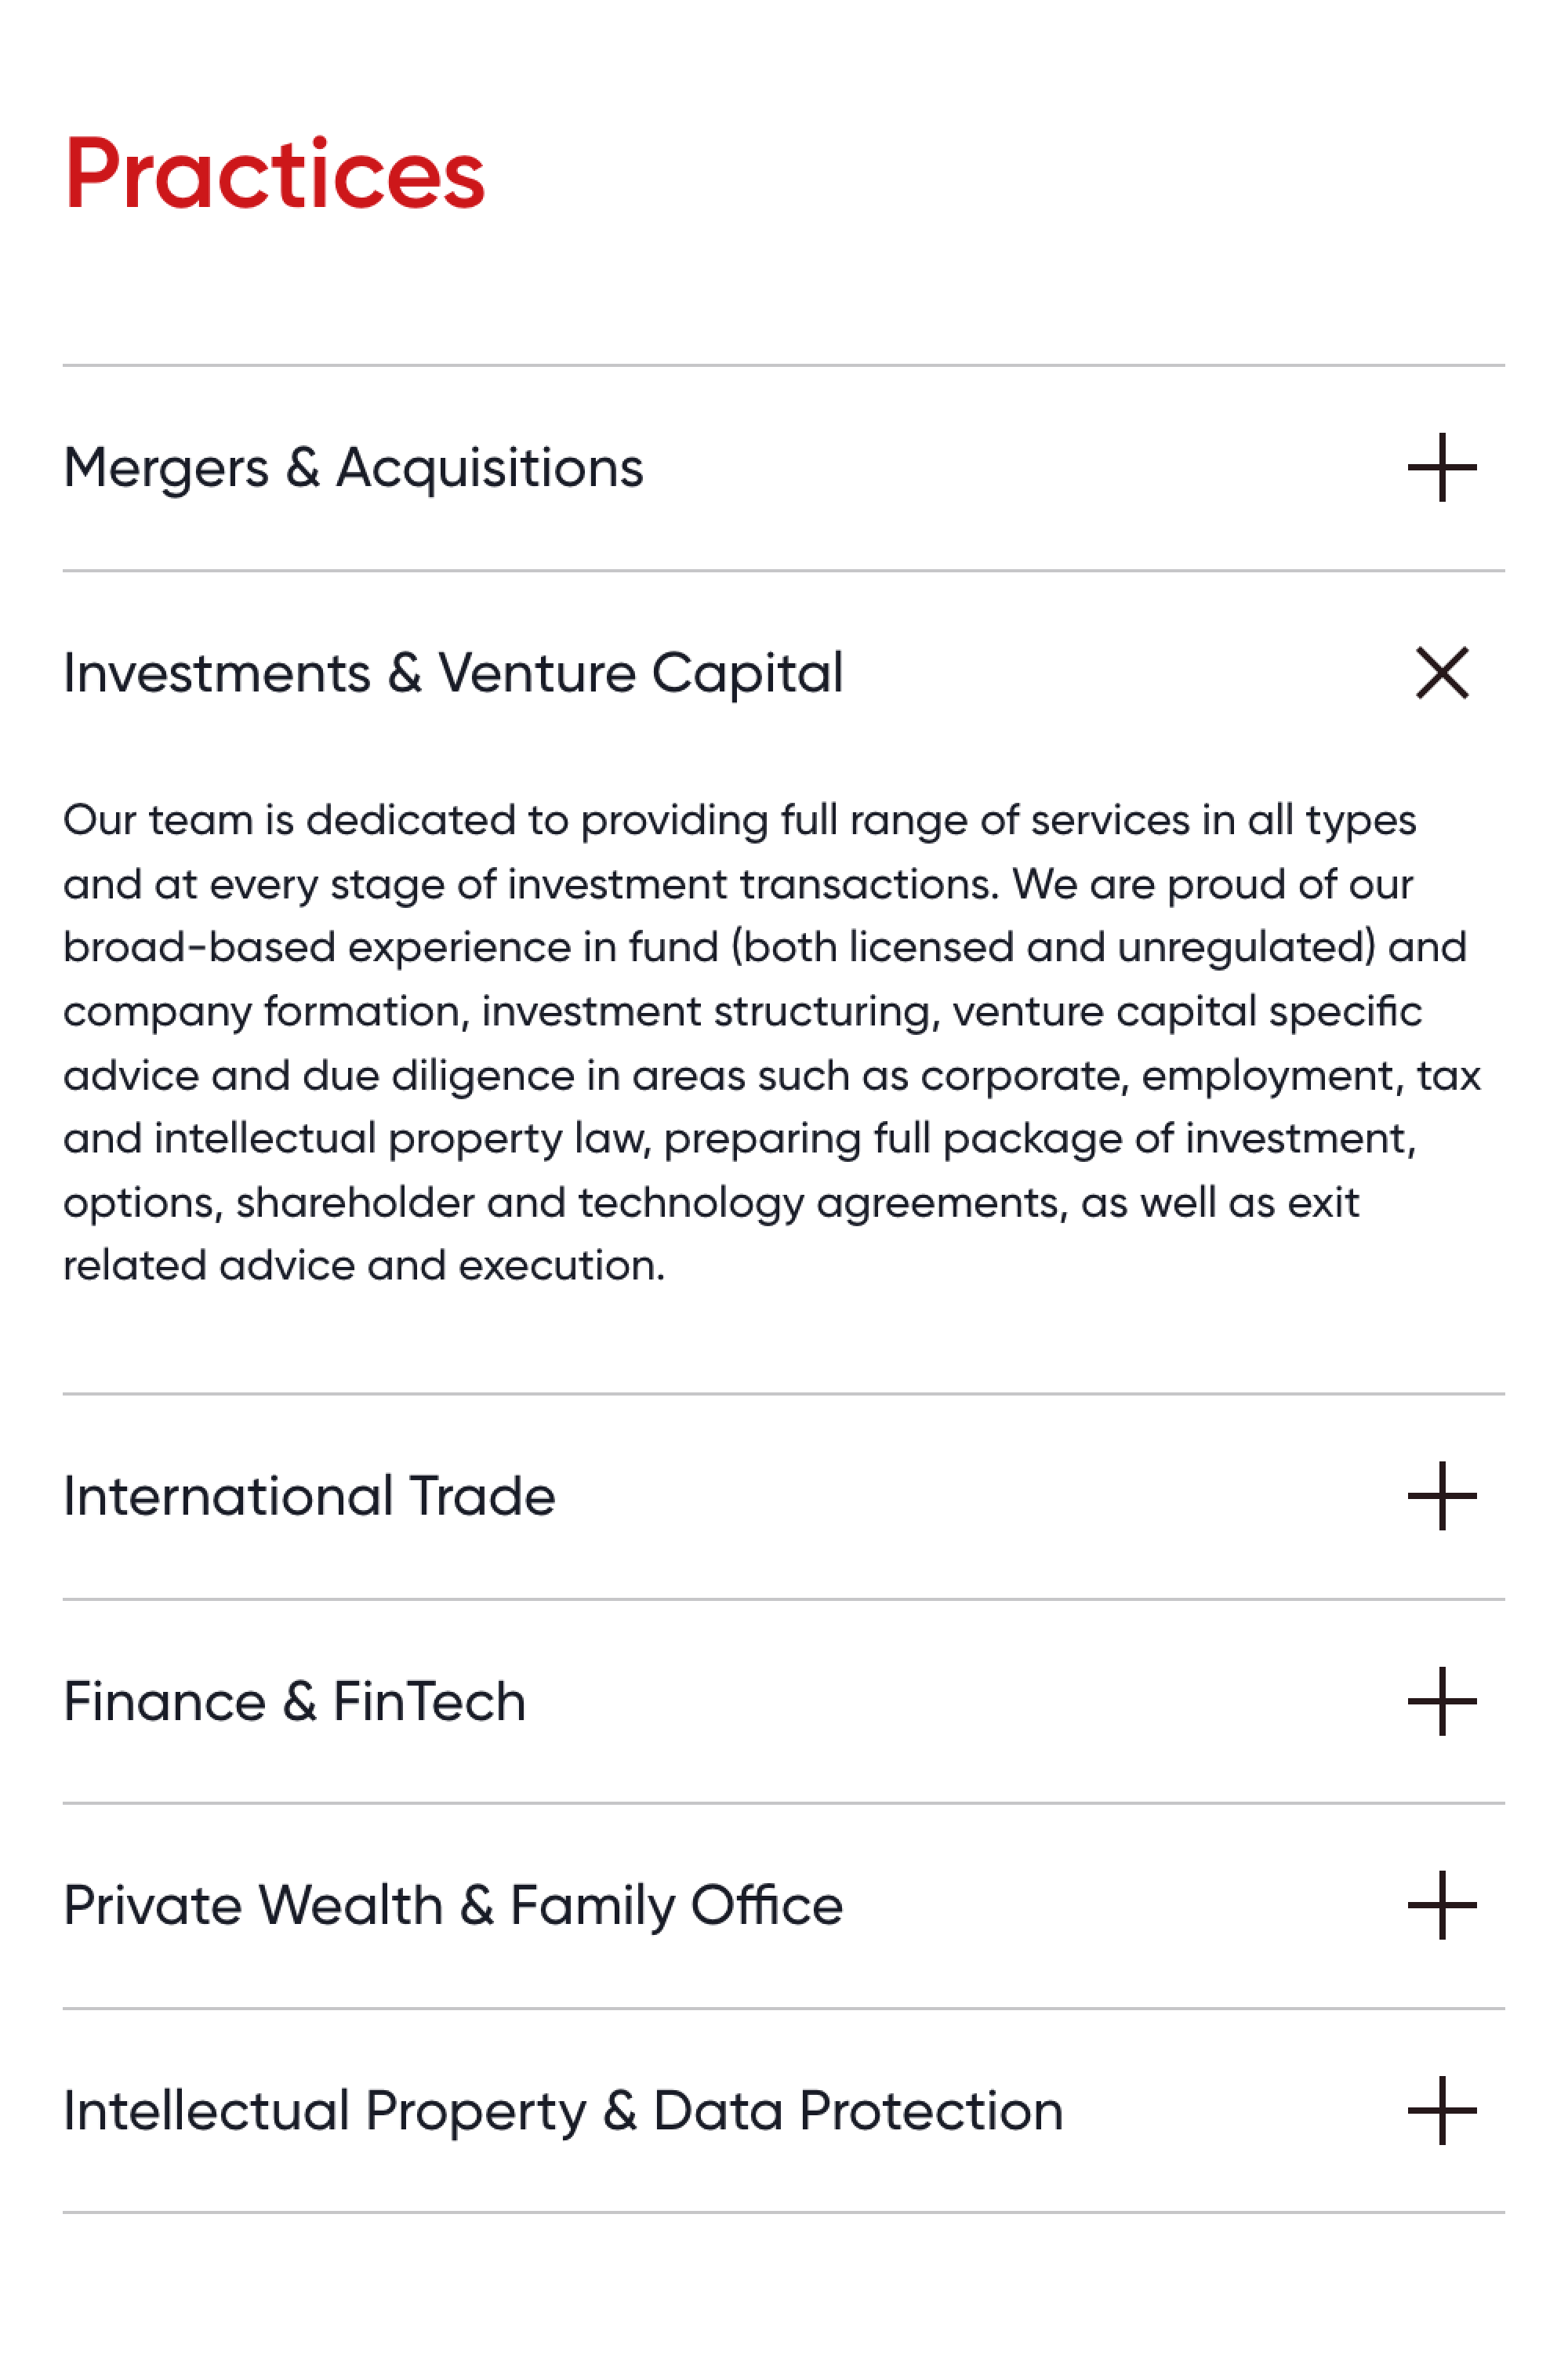Click the X icon next to Investments & Venture Capital
The image size is (1568, 2363).
click(x=1441, y=673)
